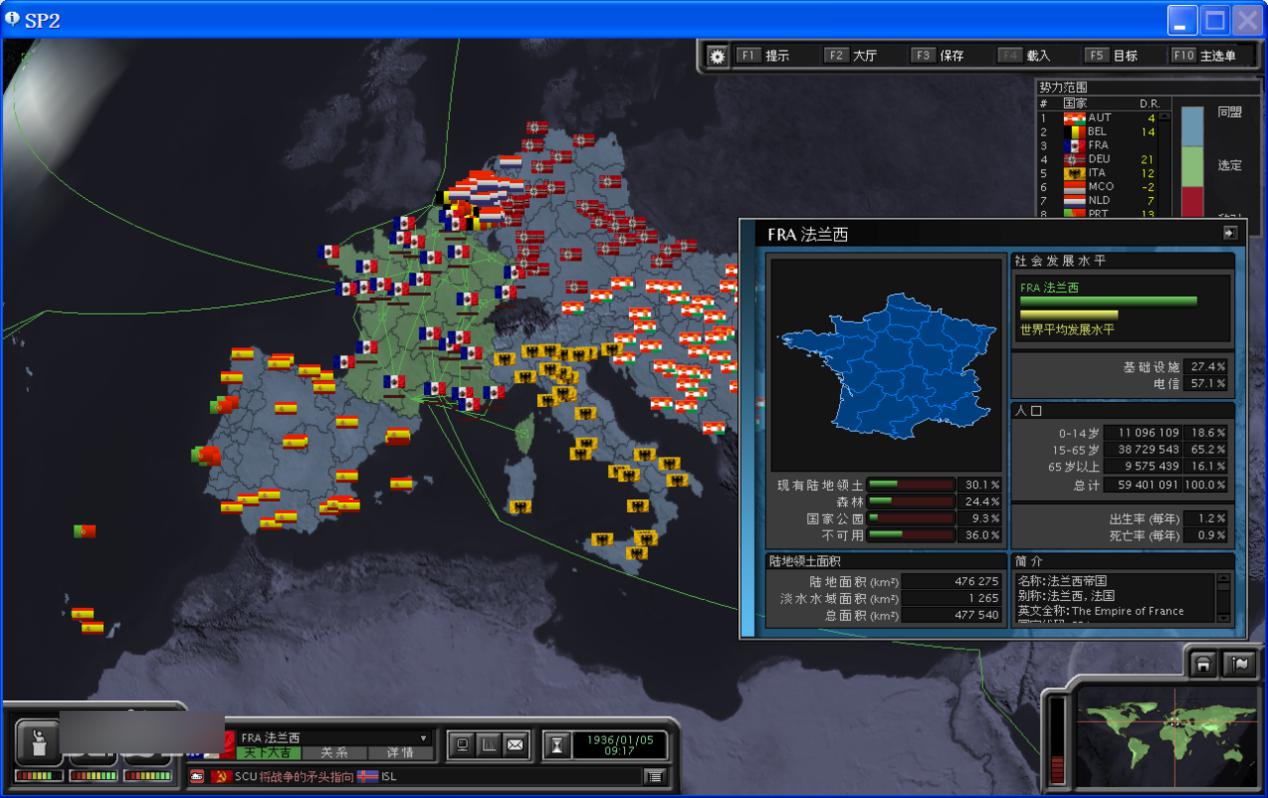Open the F5 目标 objectives button
The image size is (1268, 798).
[1112, 56]
